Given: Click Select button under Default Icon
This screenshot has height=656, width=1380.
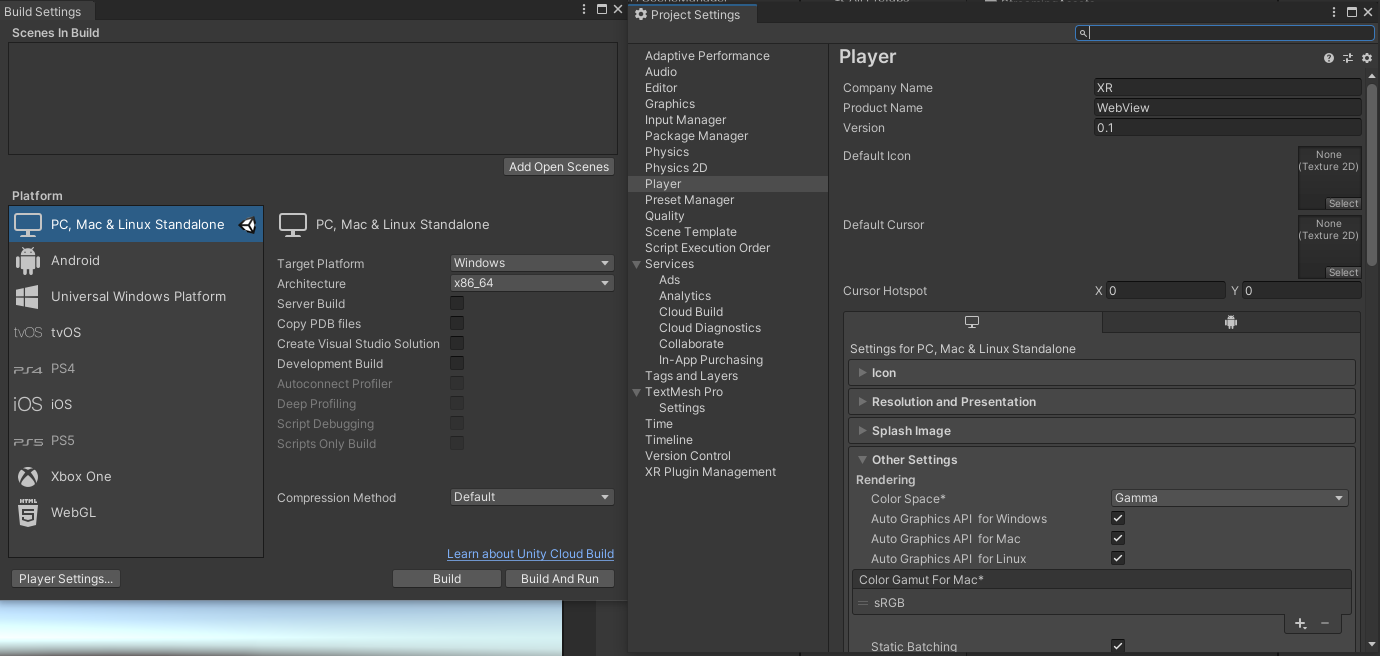Looking at the screenshot, I should coord(1343,203).
